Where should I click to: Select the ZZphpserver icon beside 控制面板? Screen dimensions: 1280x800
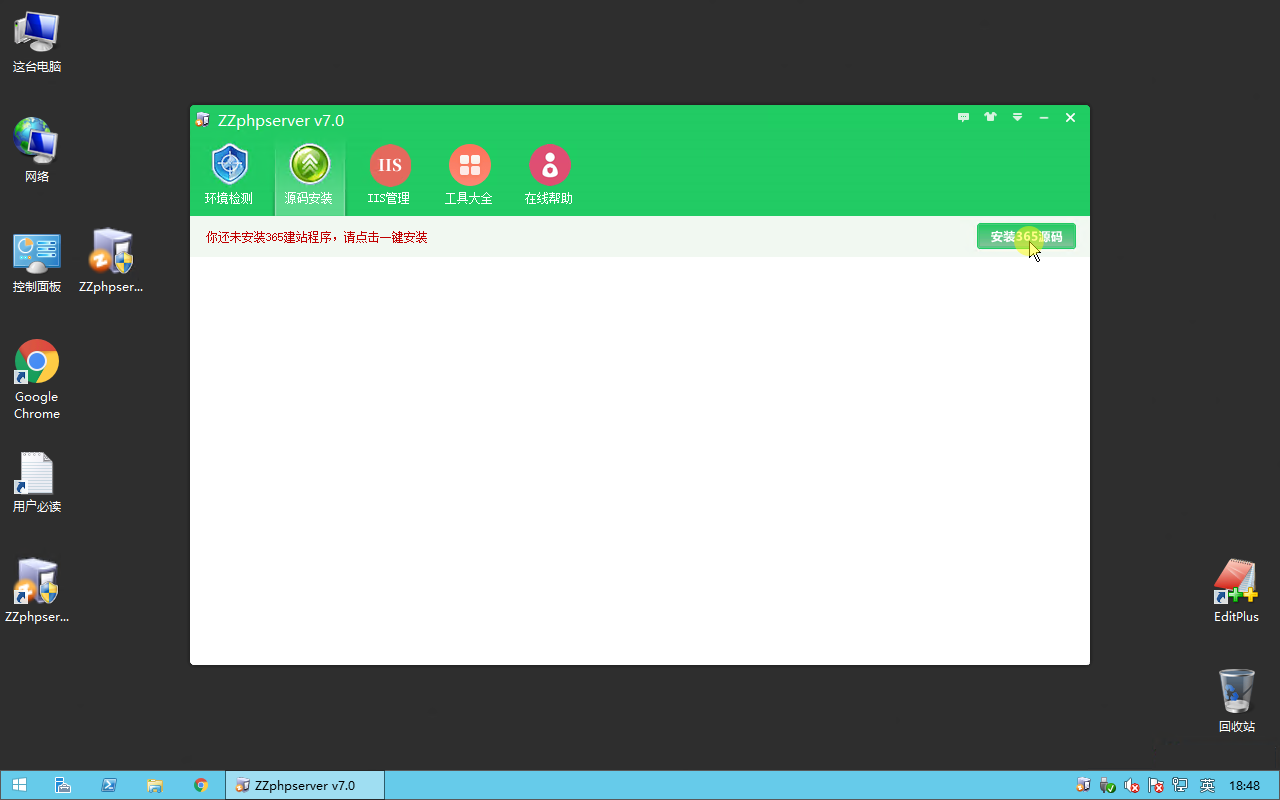click(111, 262)
